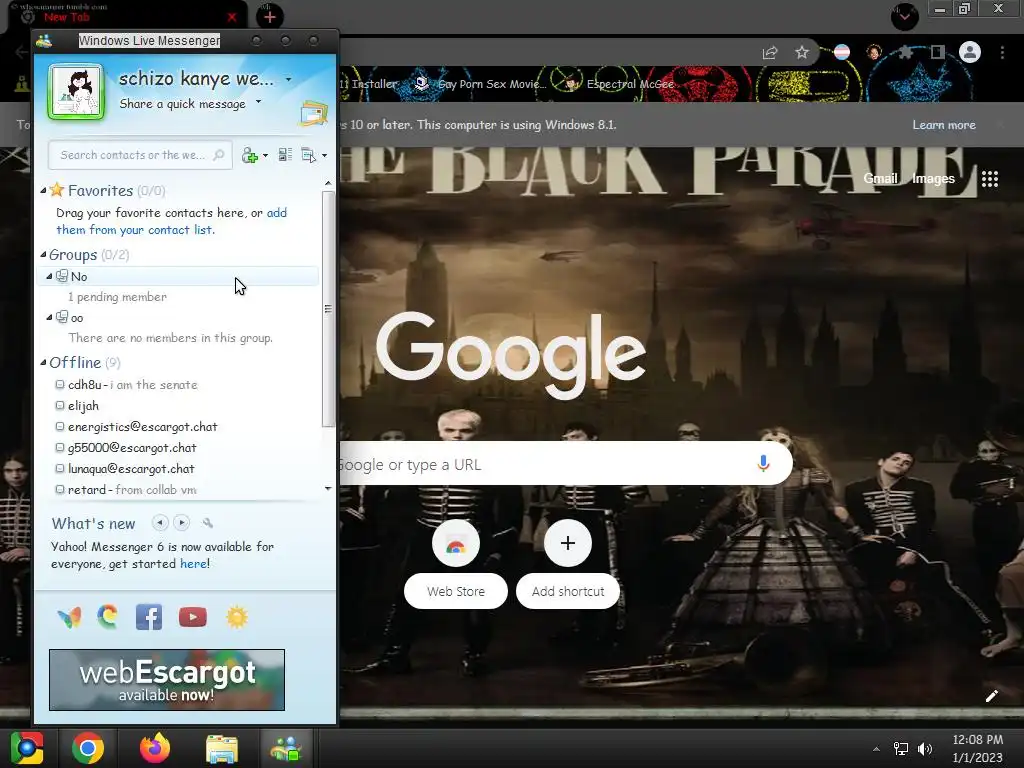The image size is (1024, 768).
Task: Show hidden system tray icons
Action: point(876,749)
